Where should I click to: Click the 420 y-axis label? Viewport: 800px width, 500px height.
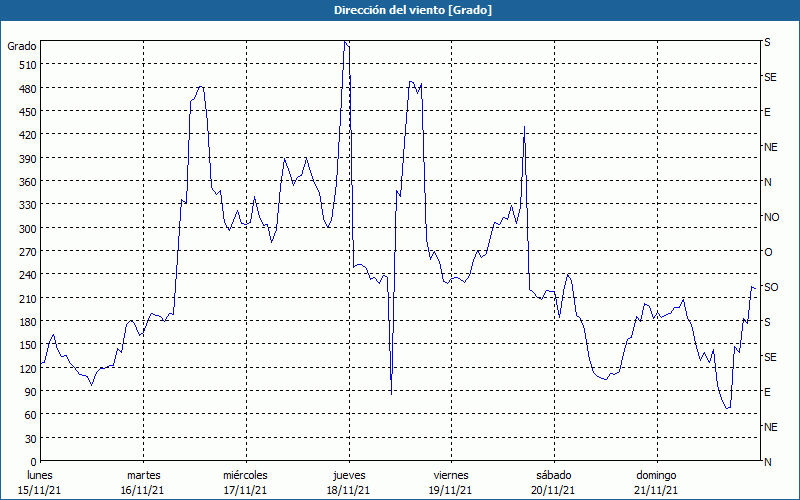[28, 135]
